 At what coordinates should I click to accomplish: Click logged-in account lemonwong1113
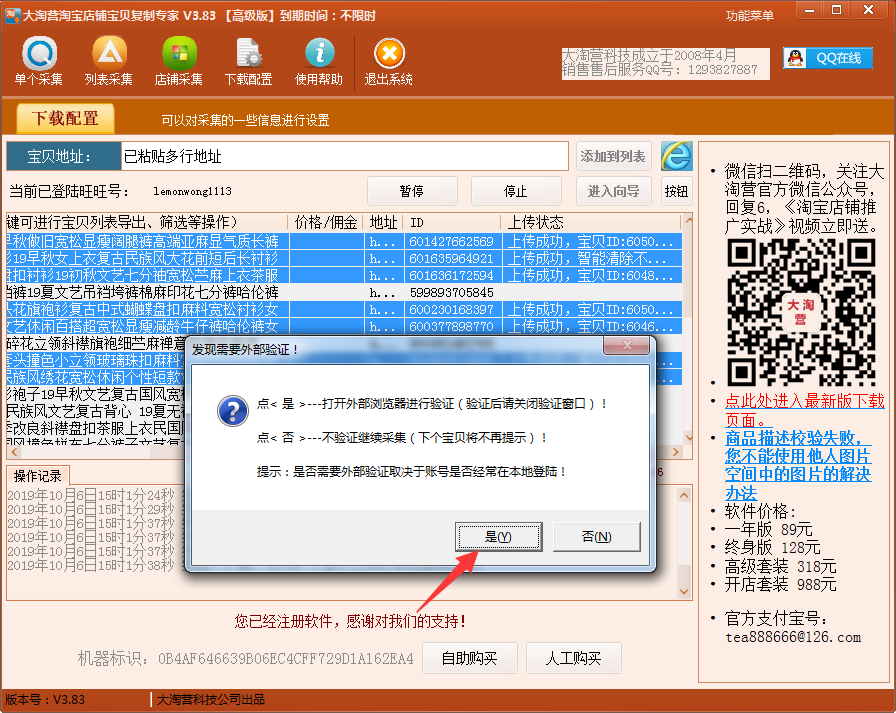click(x=192, y=191)
